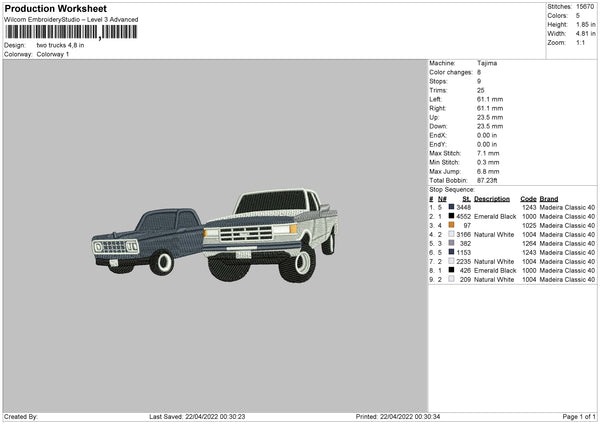Image resolution: width=600 pixels, height=424 pixels.
Task: Click the Brand column header
Action: (549, 198)
